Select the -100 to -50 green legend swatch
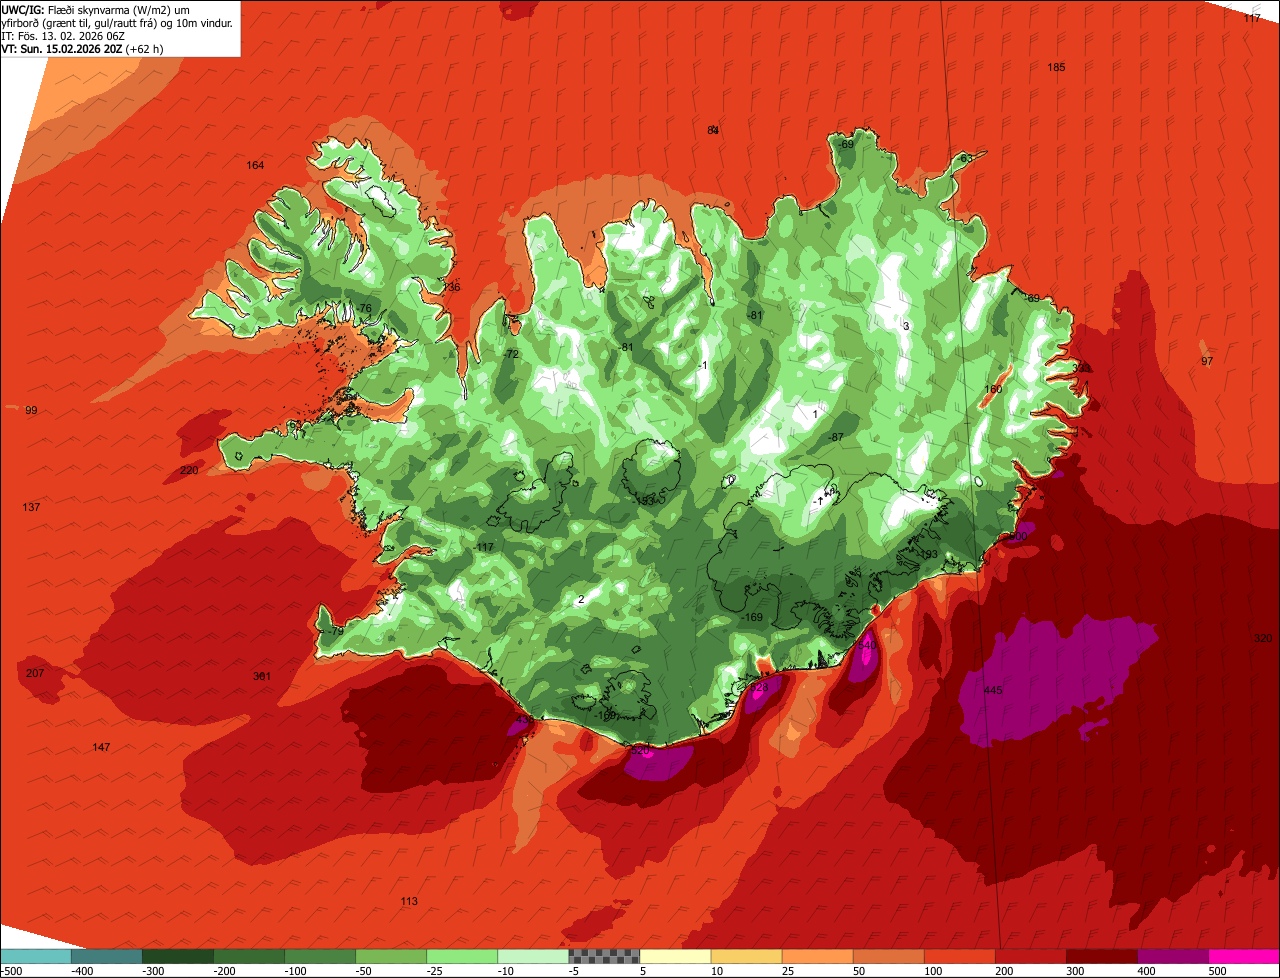 click(319, 956)
